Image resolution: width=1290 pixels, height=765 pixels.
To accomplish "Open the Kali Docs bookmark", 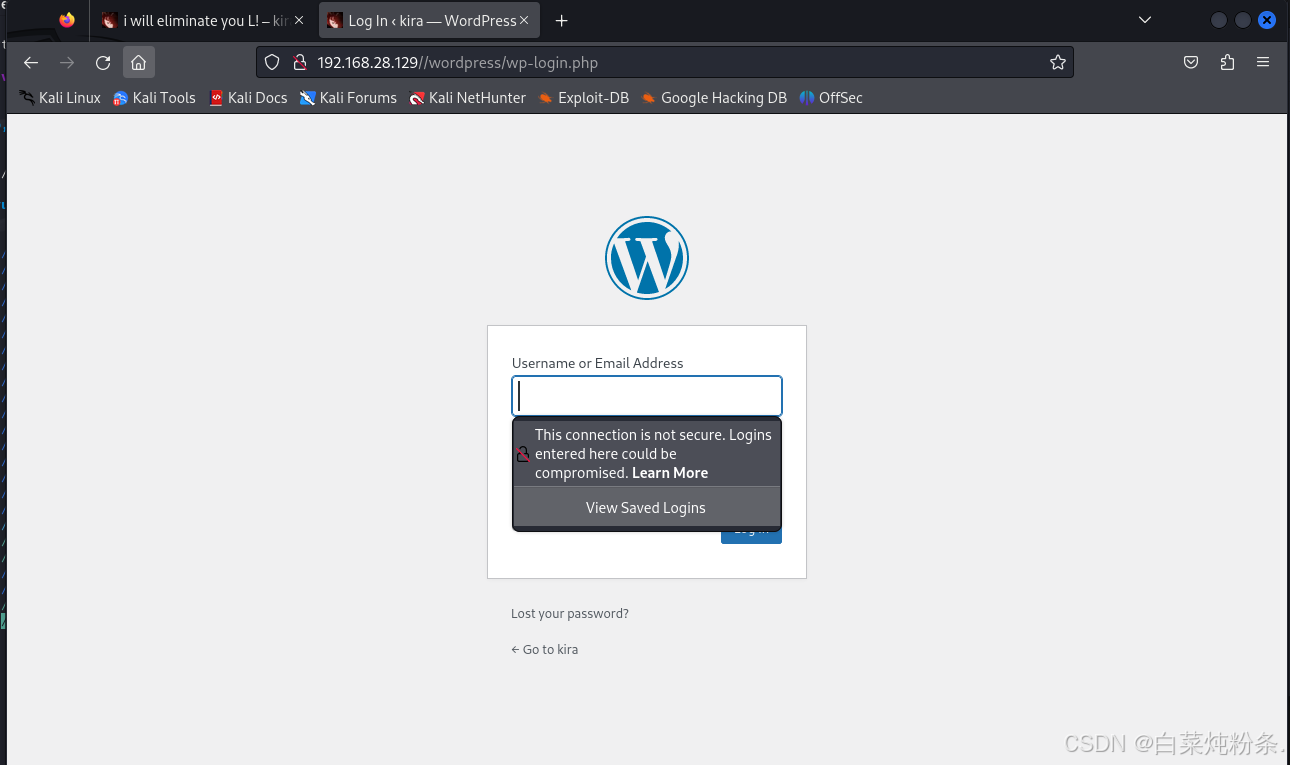I will (x=248, y=98).
